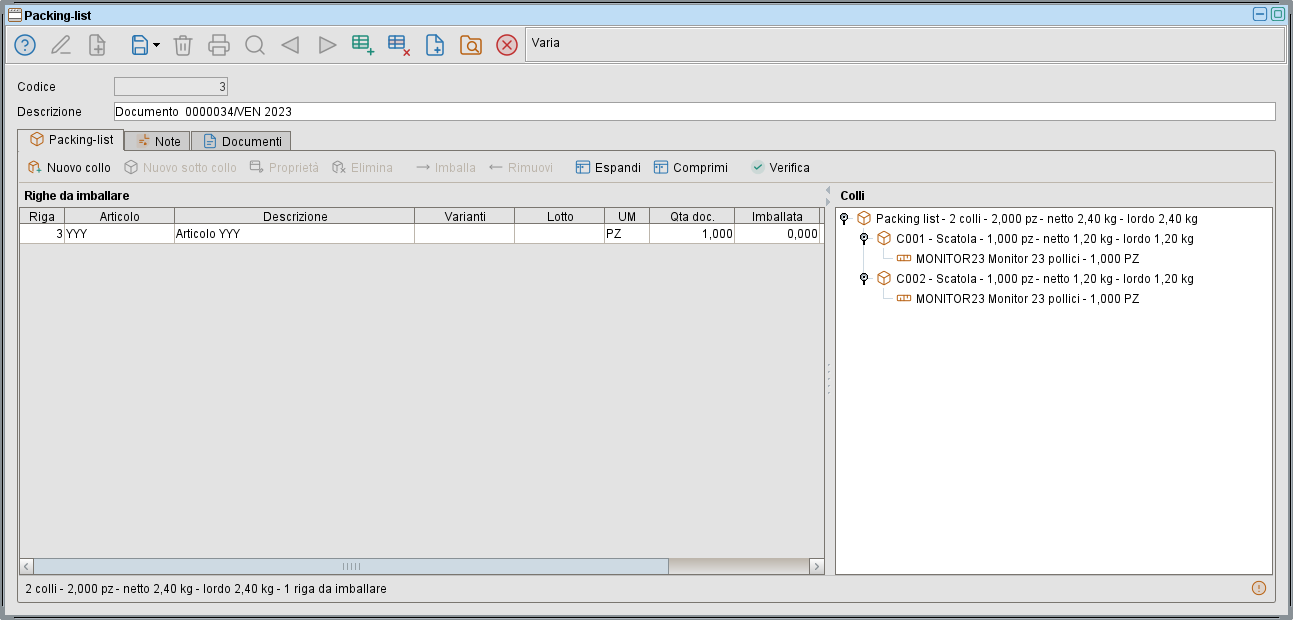
Task: Click the status bar summary text
Action: [x=206, y=589]
